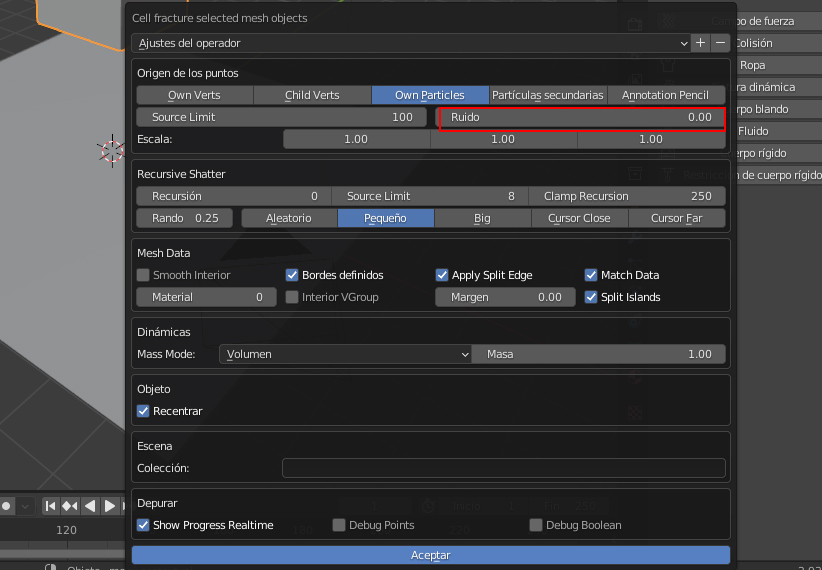The height and width of the screenshot is (570, 822).
Task: Open Mass Mode Volumen dropdown
Action: coord(345,354)
